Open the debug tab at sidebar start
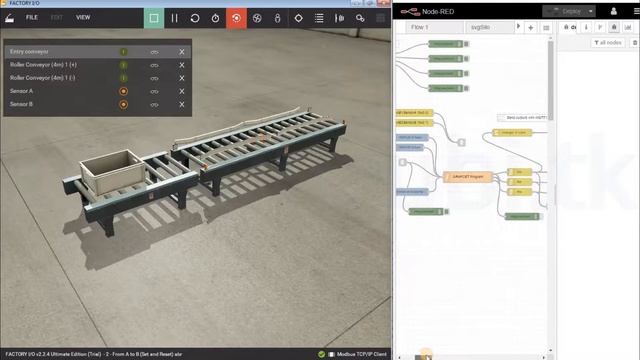 click(569, 27)
